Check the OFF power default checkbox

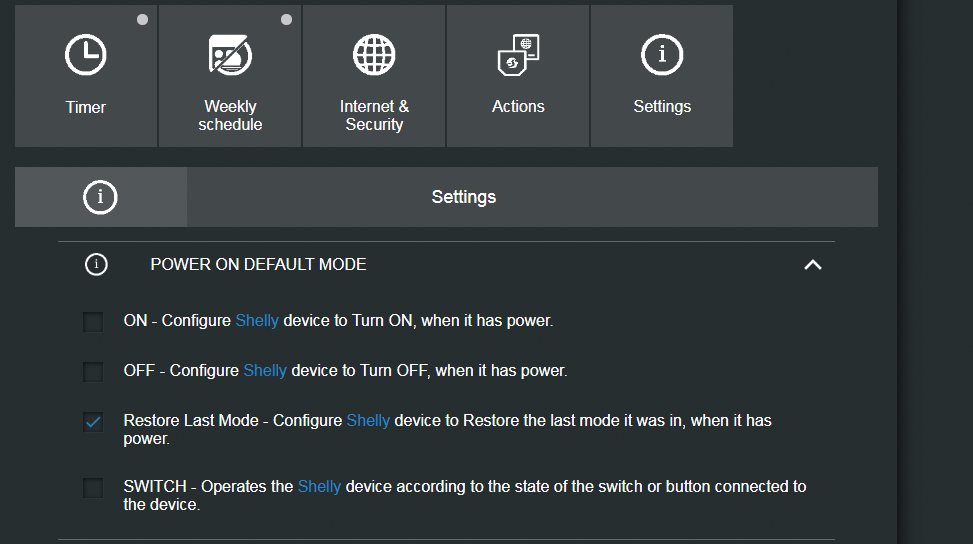(93, 372)
